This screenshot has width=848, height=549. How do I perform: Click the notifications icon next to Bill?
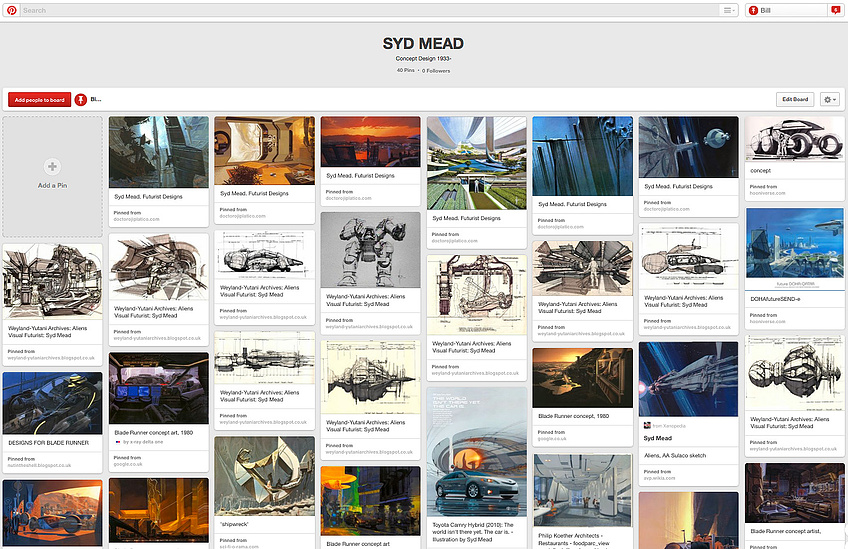(x=836, y=10)
